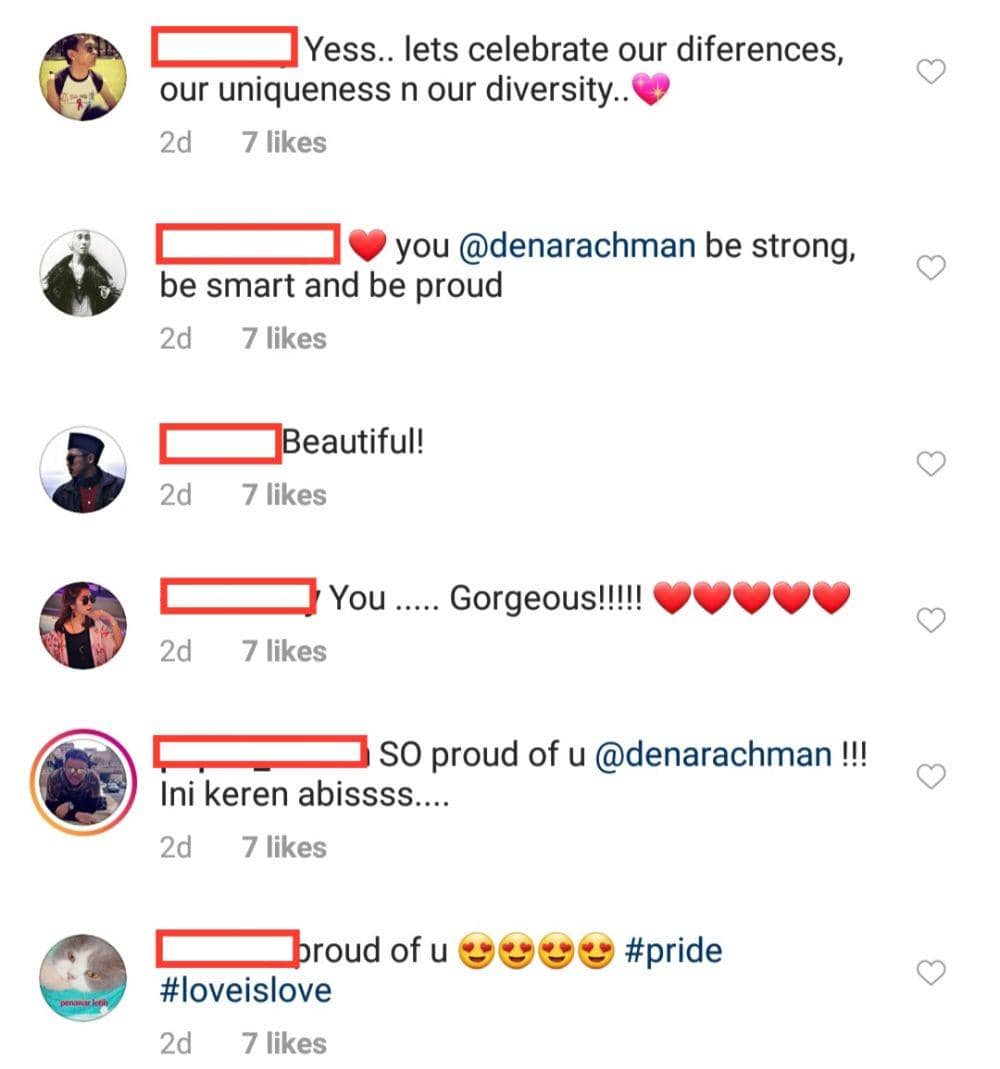Like the 'Gorgeous!!!!!' comment
Viewport: 1000px width, 1069px height.
pyautogui.click(x=931, y=620)
